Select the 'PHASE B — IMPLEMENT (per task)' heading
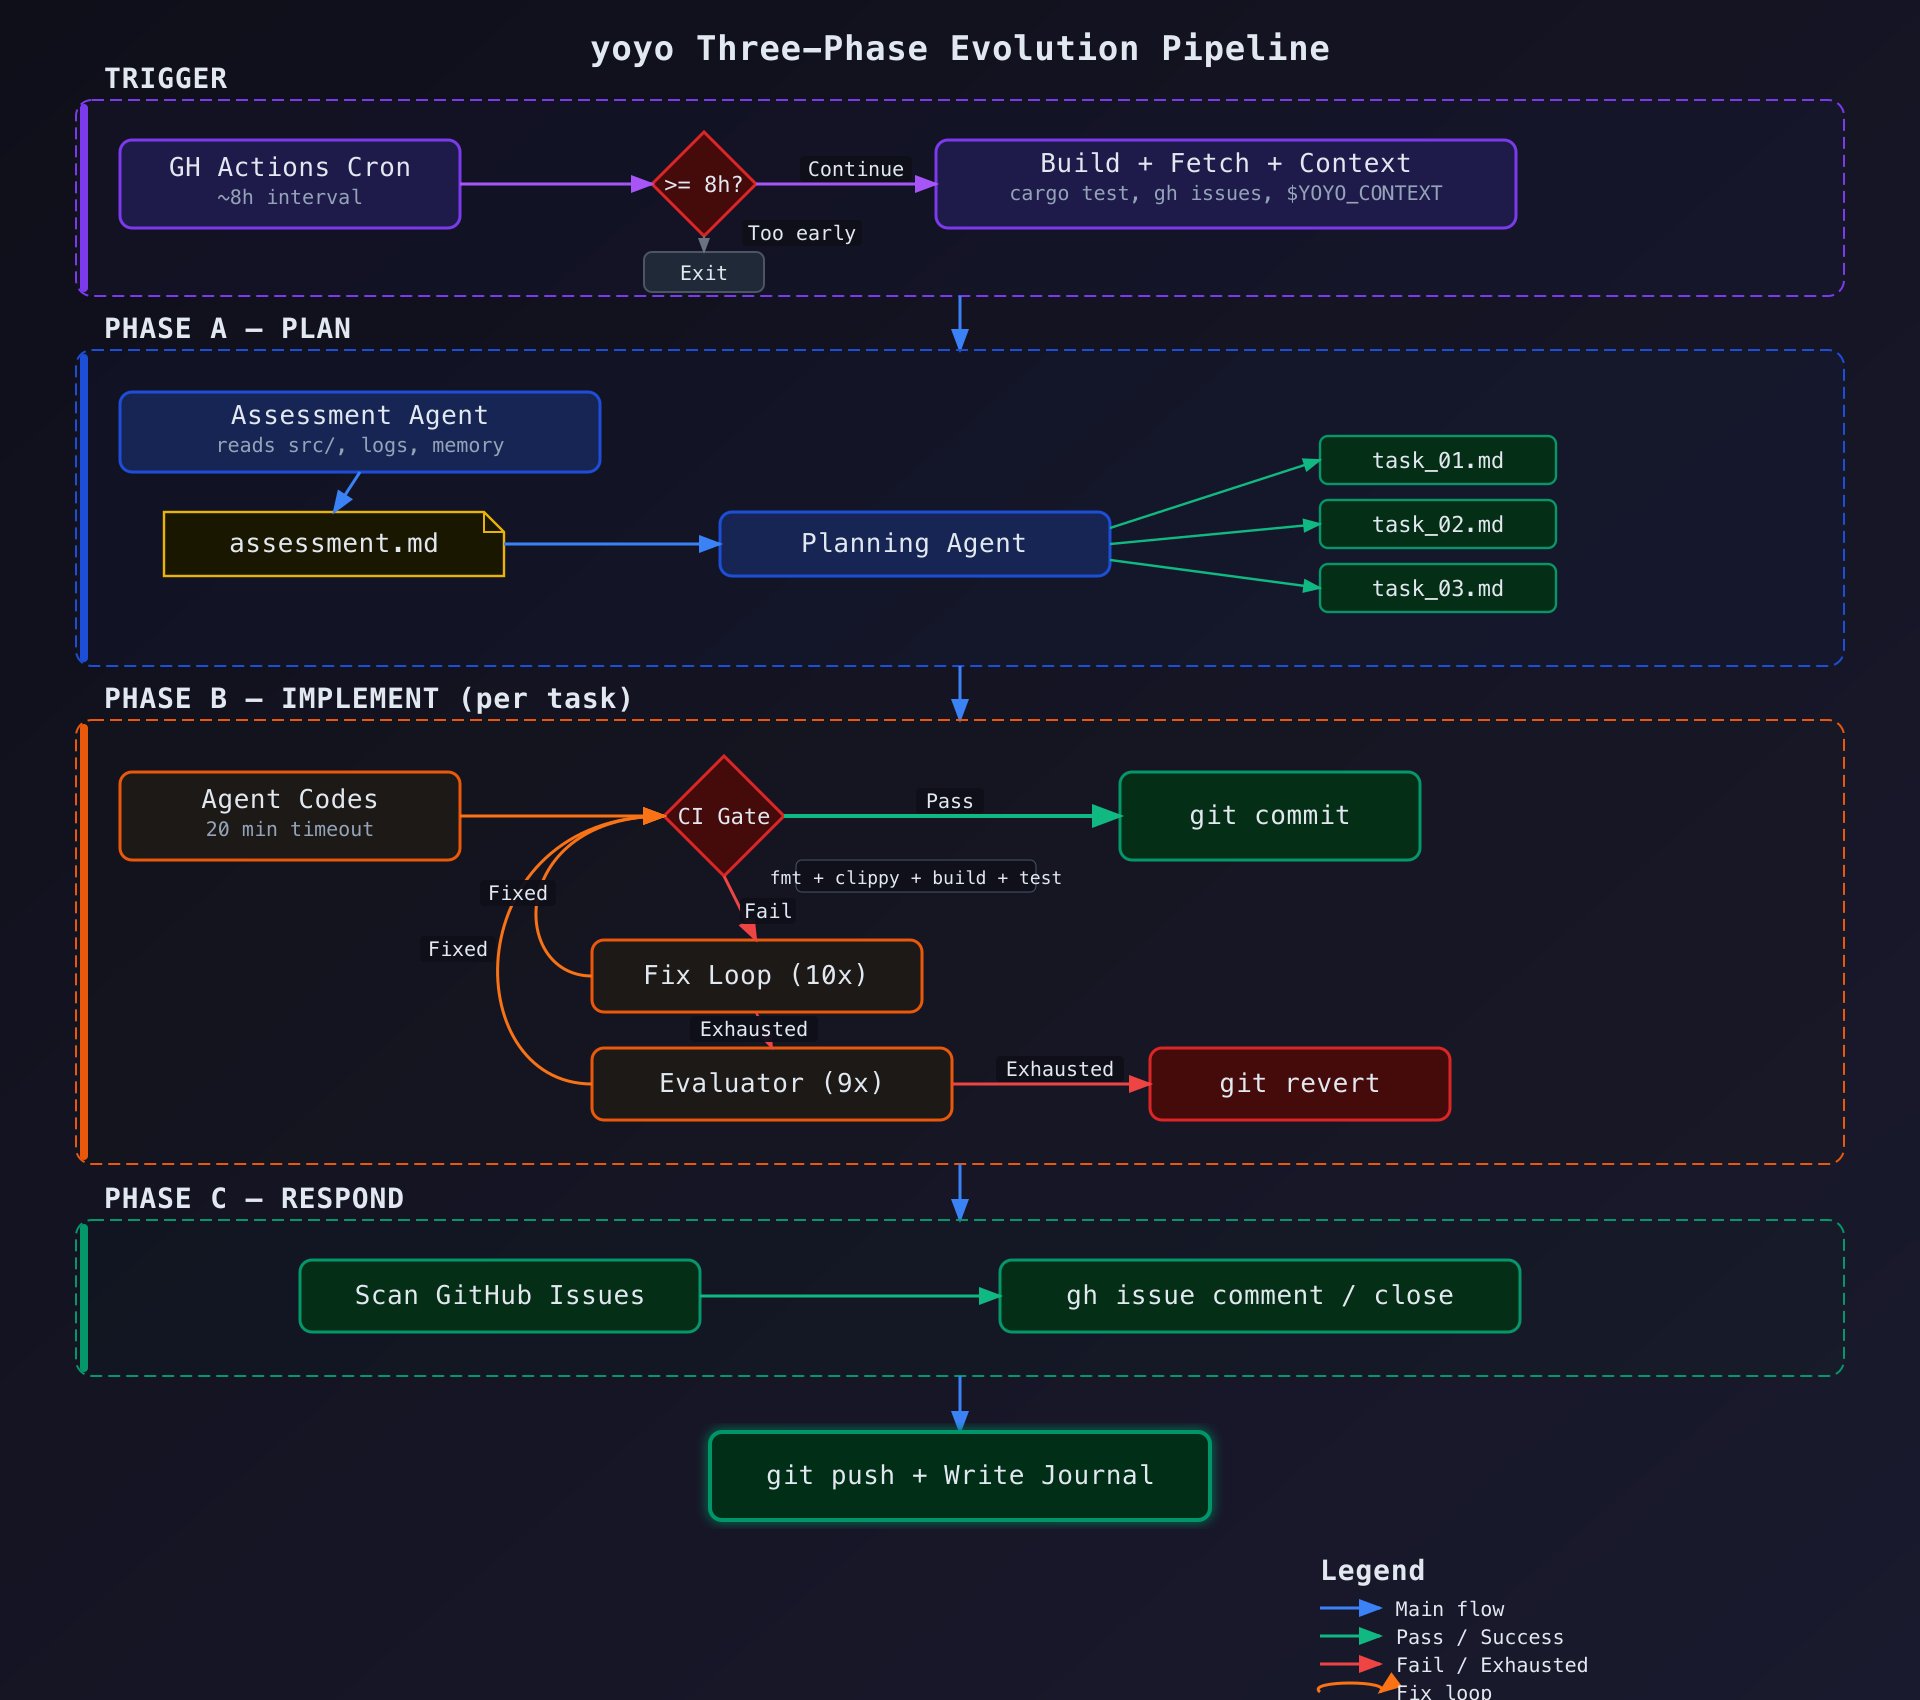 (x=368, y=698)
